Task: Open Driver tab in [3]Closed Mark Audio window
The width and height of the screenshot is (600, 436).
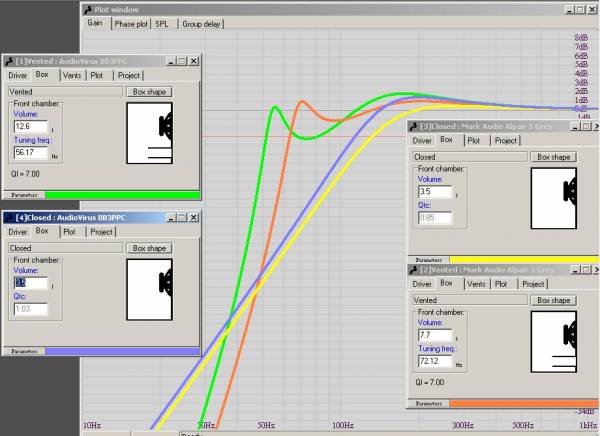Action: [422, 141]
